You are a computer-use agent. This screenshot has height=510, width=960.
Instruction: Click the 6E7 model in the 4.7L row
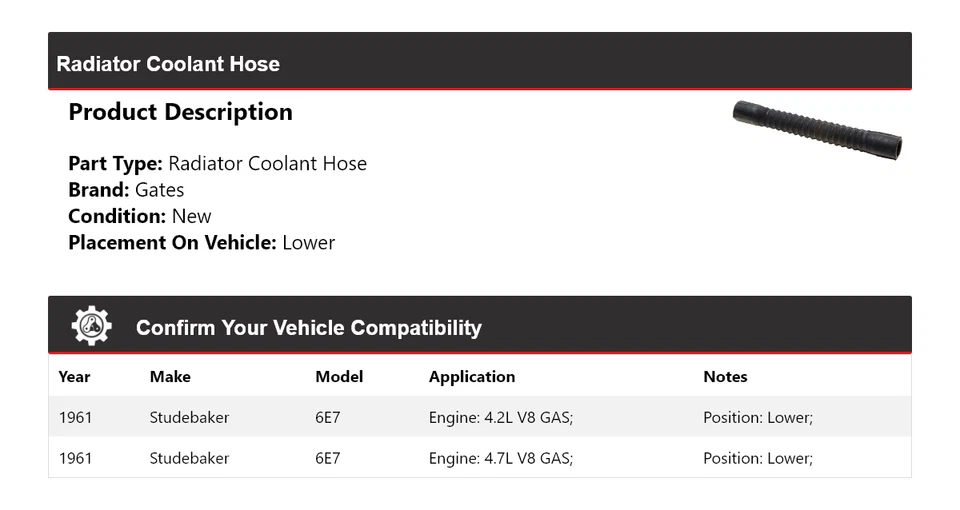tap(327, 458)
